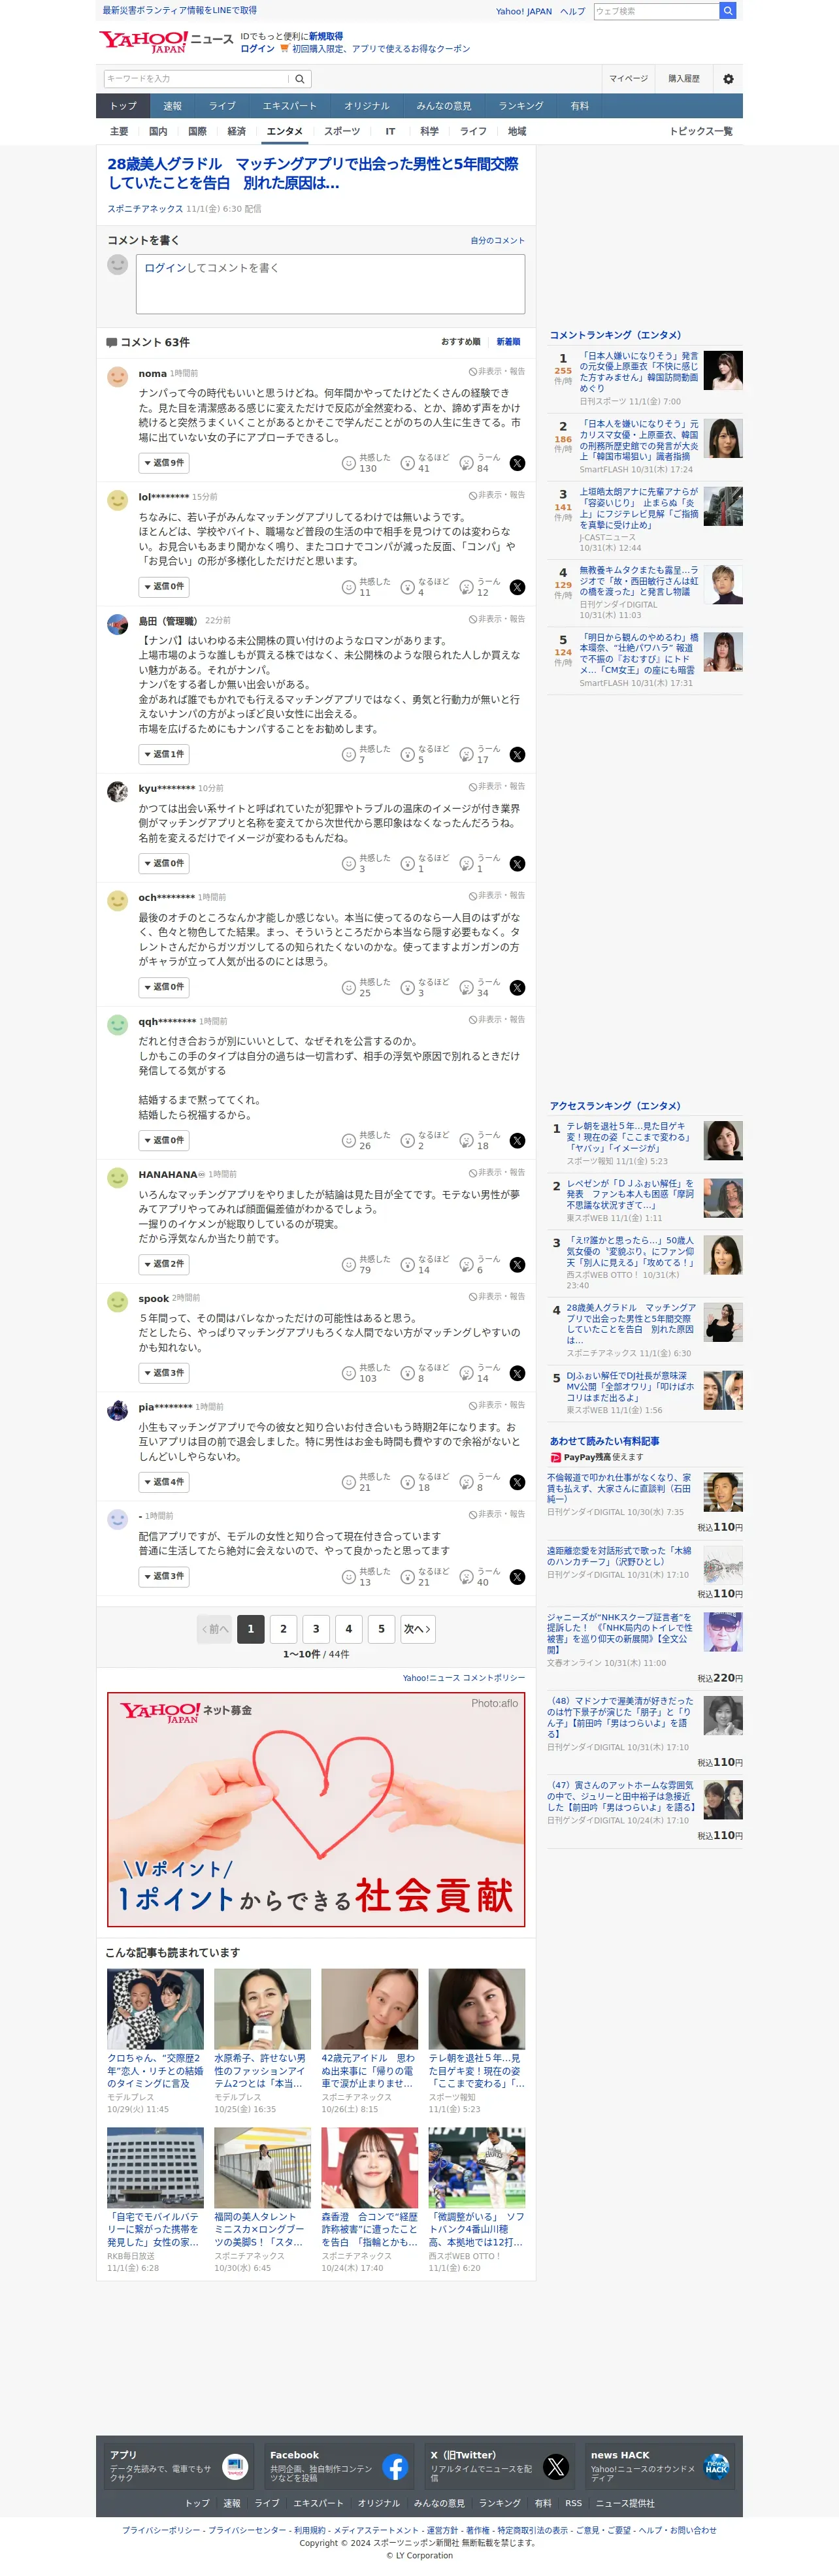Viewport: 839px width, 2576px height.
Task: Click the keyword search input field
Action: point(197,79)
